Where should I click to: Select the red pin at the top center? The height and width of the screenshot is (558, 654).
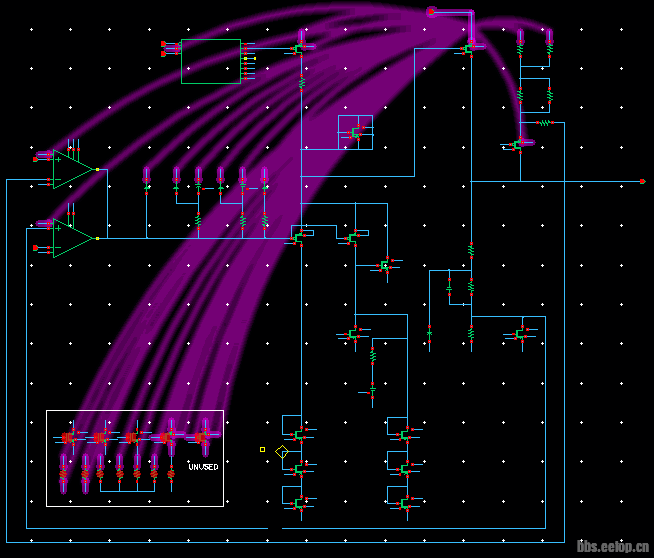pos(431,12)
